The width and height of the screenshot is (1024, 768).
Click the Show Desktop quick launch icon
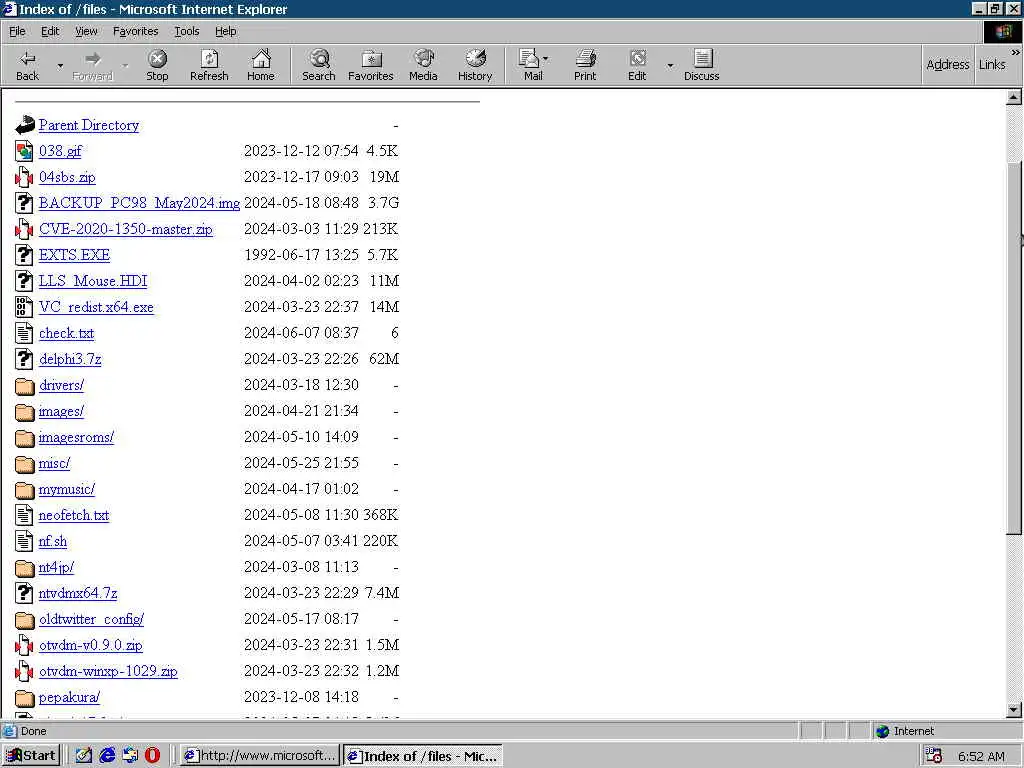(84, 756)
